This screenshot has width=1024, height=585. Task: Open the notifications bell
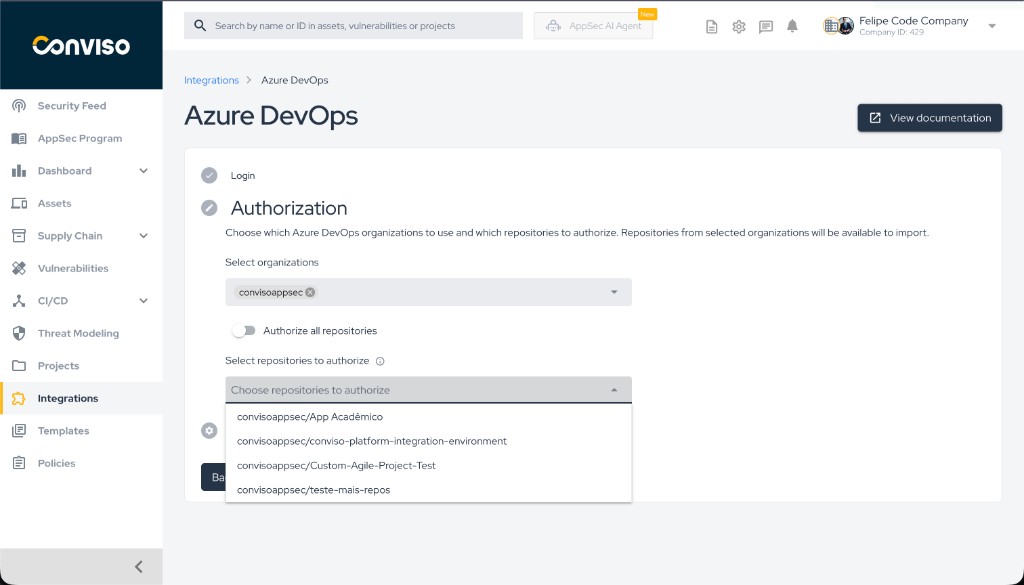[x=792, y=26]
